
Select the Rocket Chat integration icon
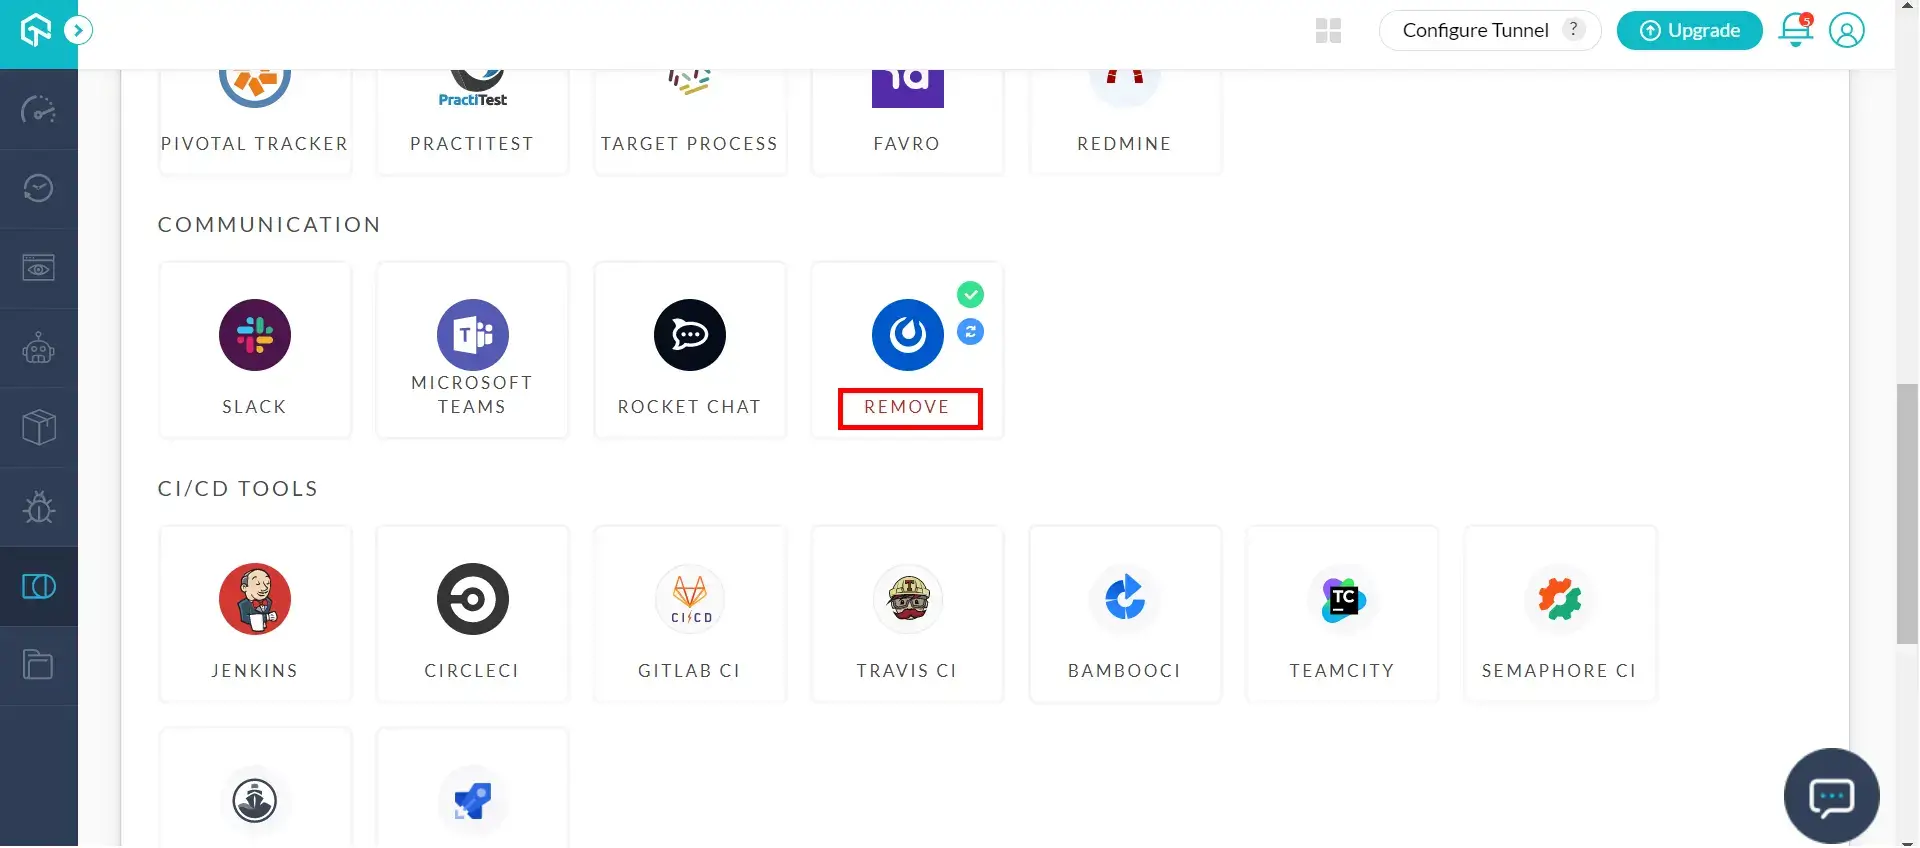pos(690,335)
